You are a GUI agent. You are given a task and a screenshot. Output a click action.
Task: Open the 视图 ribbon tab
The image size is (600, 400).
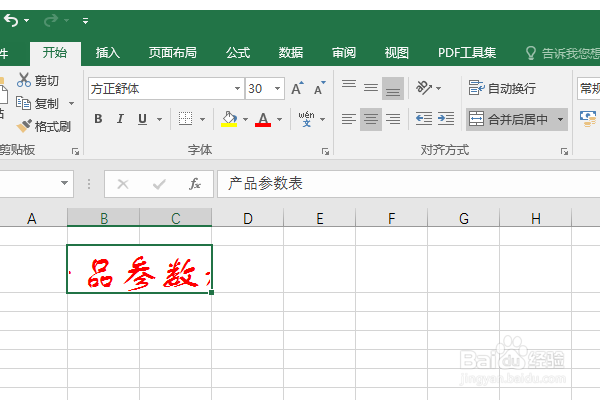click(x=396, y=53)
